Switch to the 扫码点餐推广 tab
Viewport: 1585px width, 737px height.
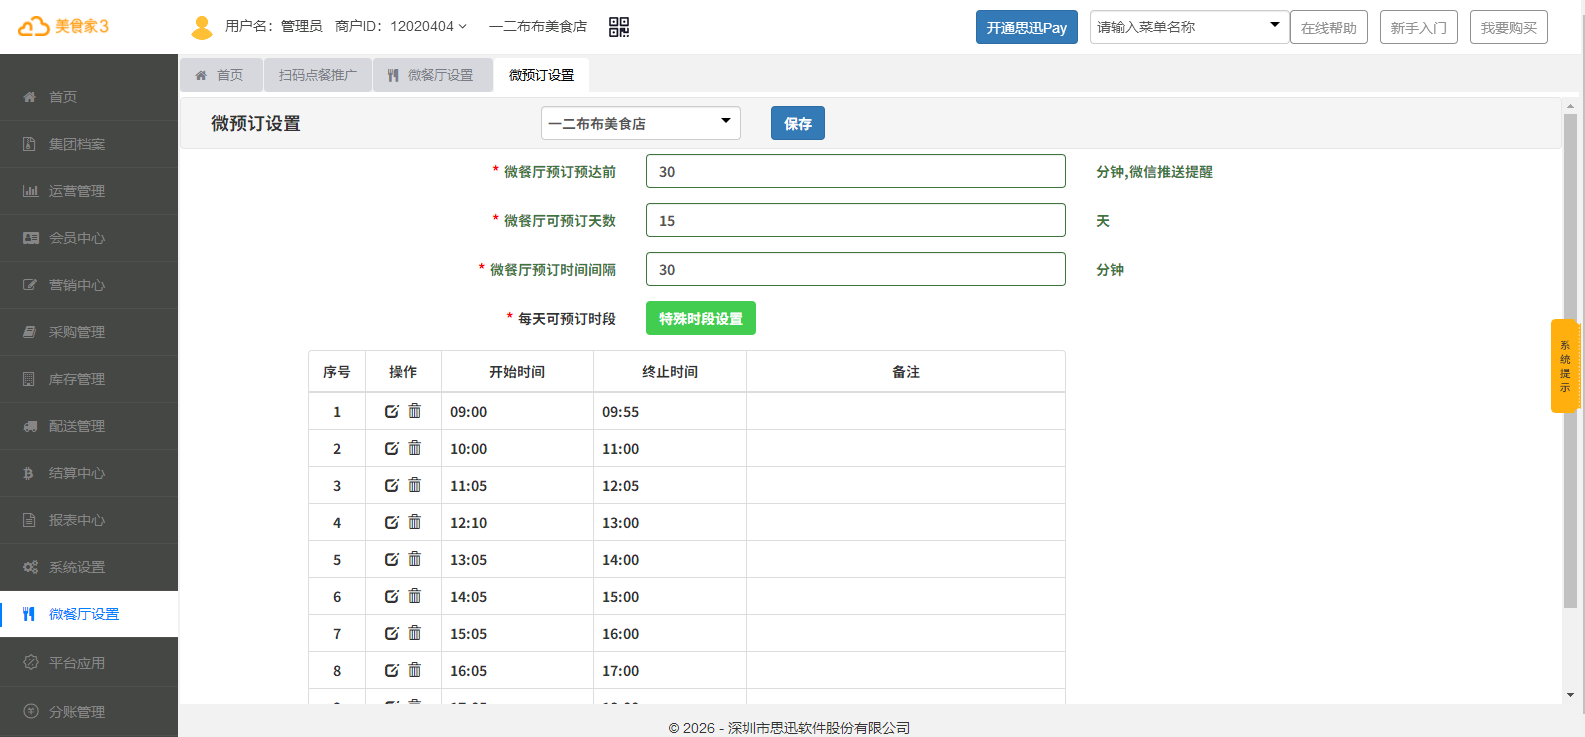click(x=317, y=75)
